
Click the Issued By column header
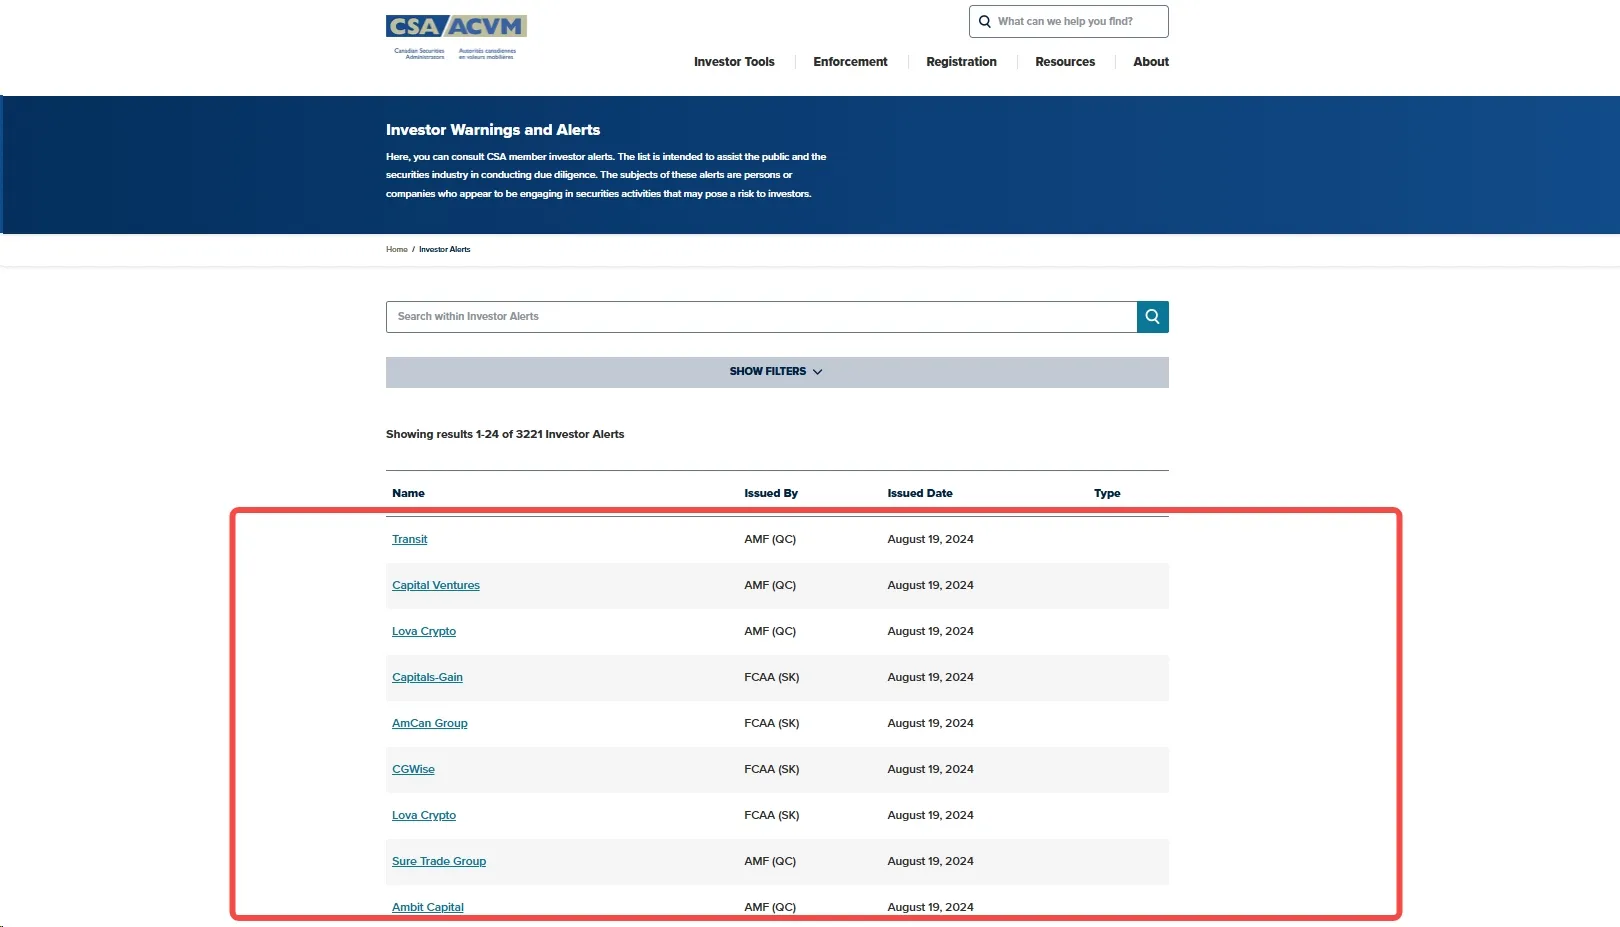(771, 493)
